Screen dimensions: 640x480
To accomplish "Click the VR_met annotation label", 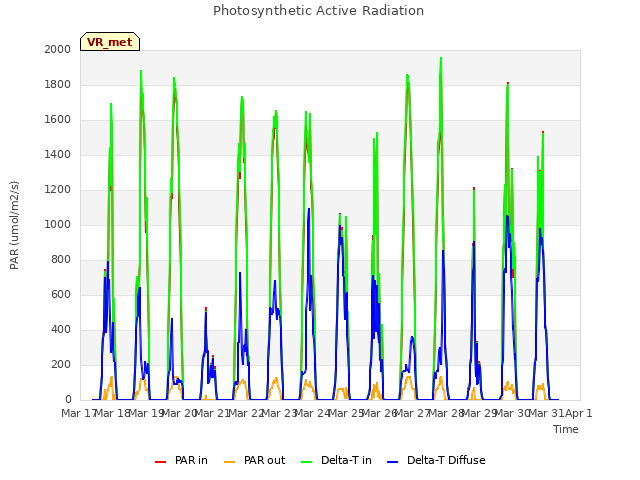I will coord(110,42).
